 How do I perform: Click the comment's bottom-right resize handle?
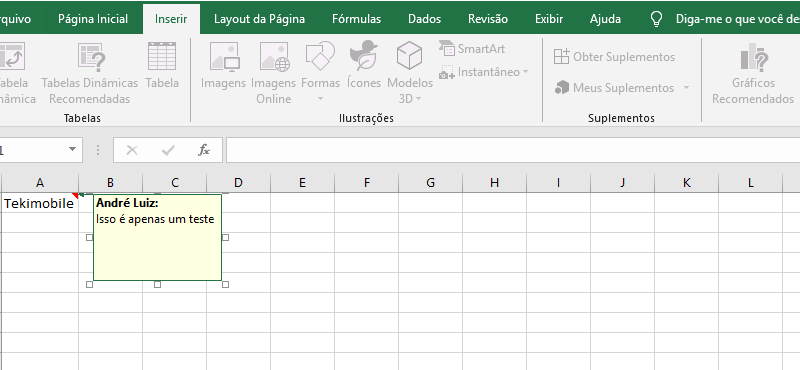[226, 284]
